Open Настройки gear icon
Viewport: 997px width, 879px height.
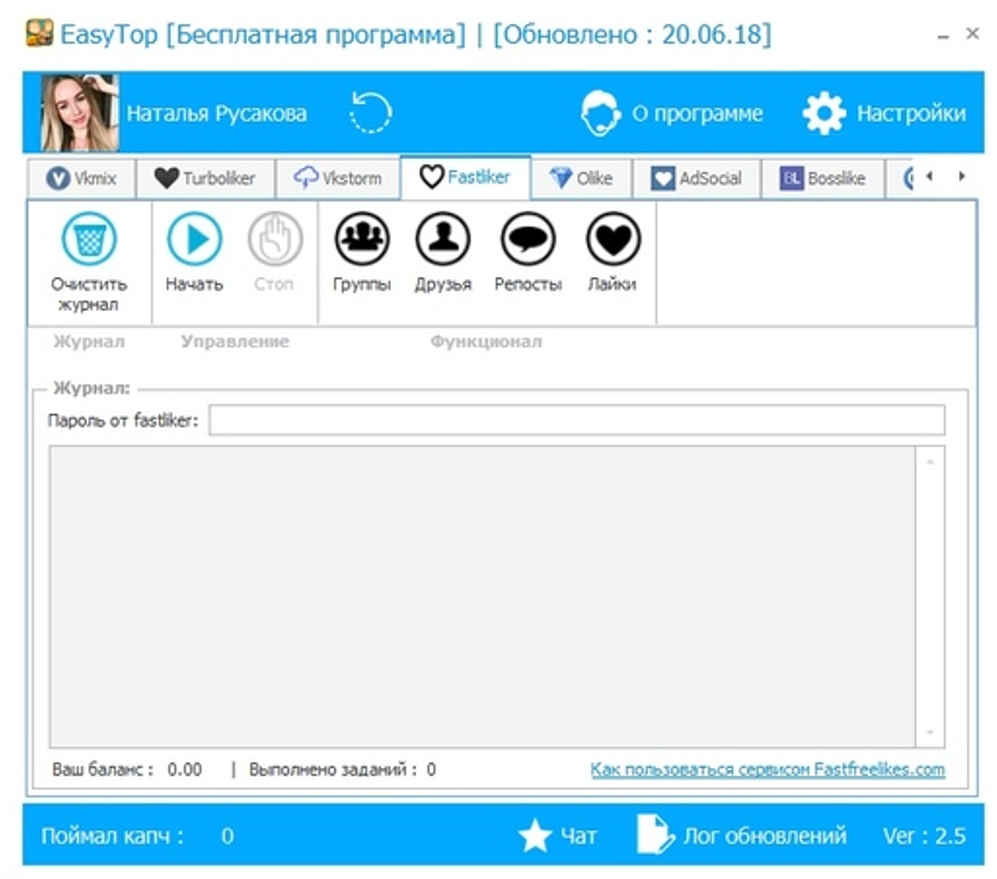(824, 113)
